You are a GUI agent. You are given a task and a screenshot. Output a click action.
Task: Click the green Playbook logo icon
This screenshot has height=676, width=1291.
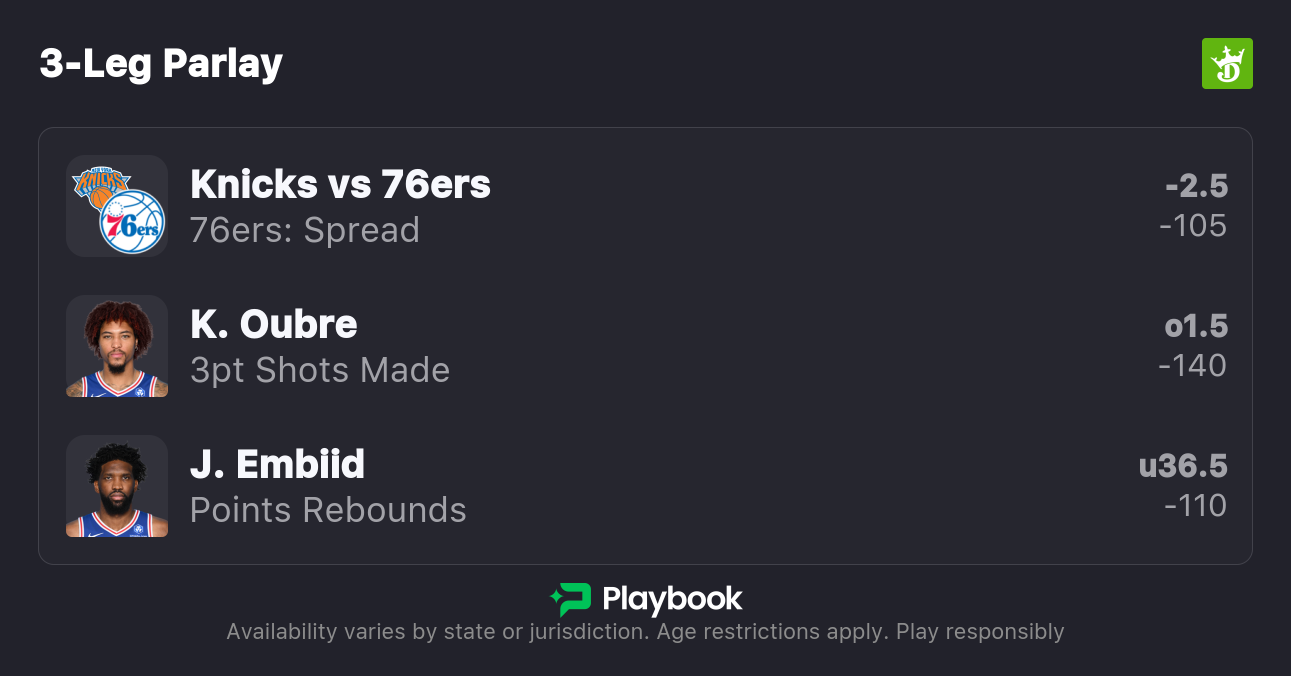pos(570,599)
